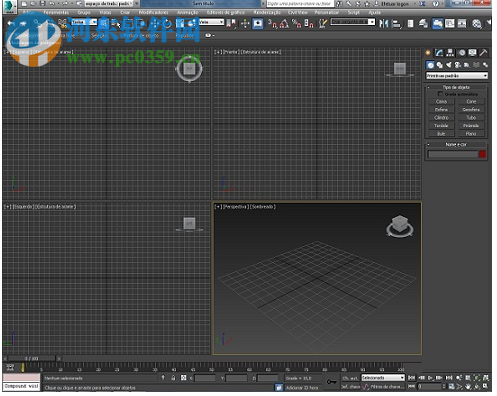
Task: Select the Geometry category icon
Action: tap(430, 65)
